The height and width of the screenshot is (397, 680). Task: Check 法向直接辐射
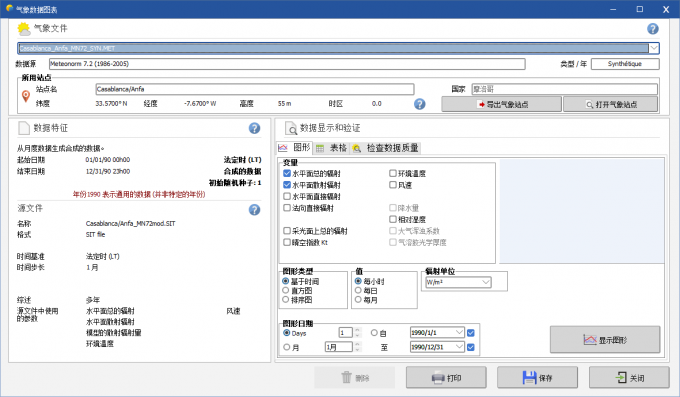pos(287,208)
